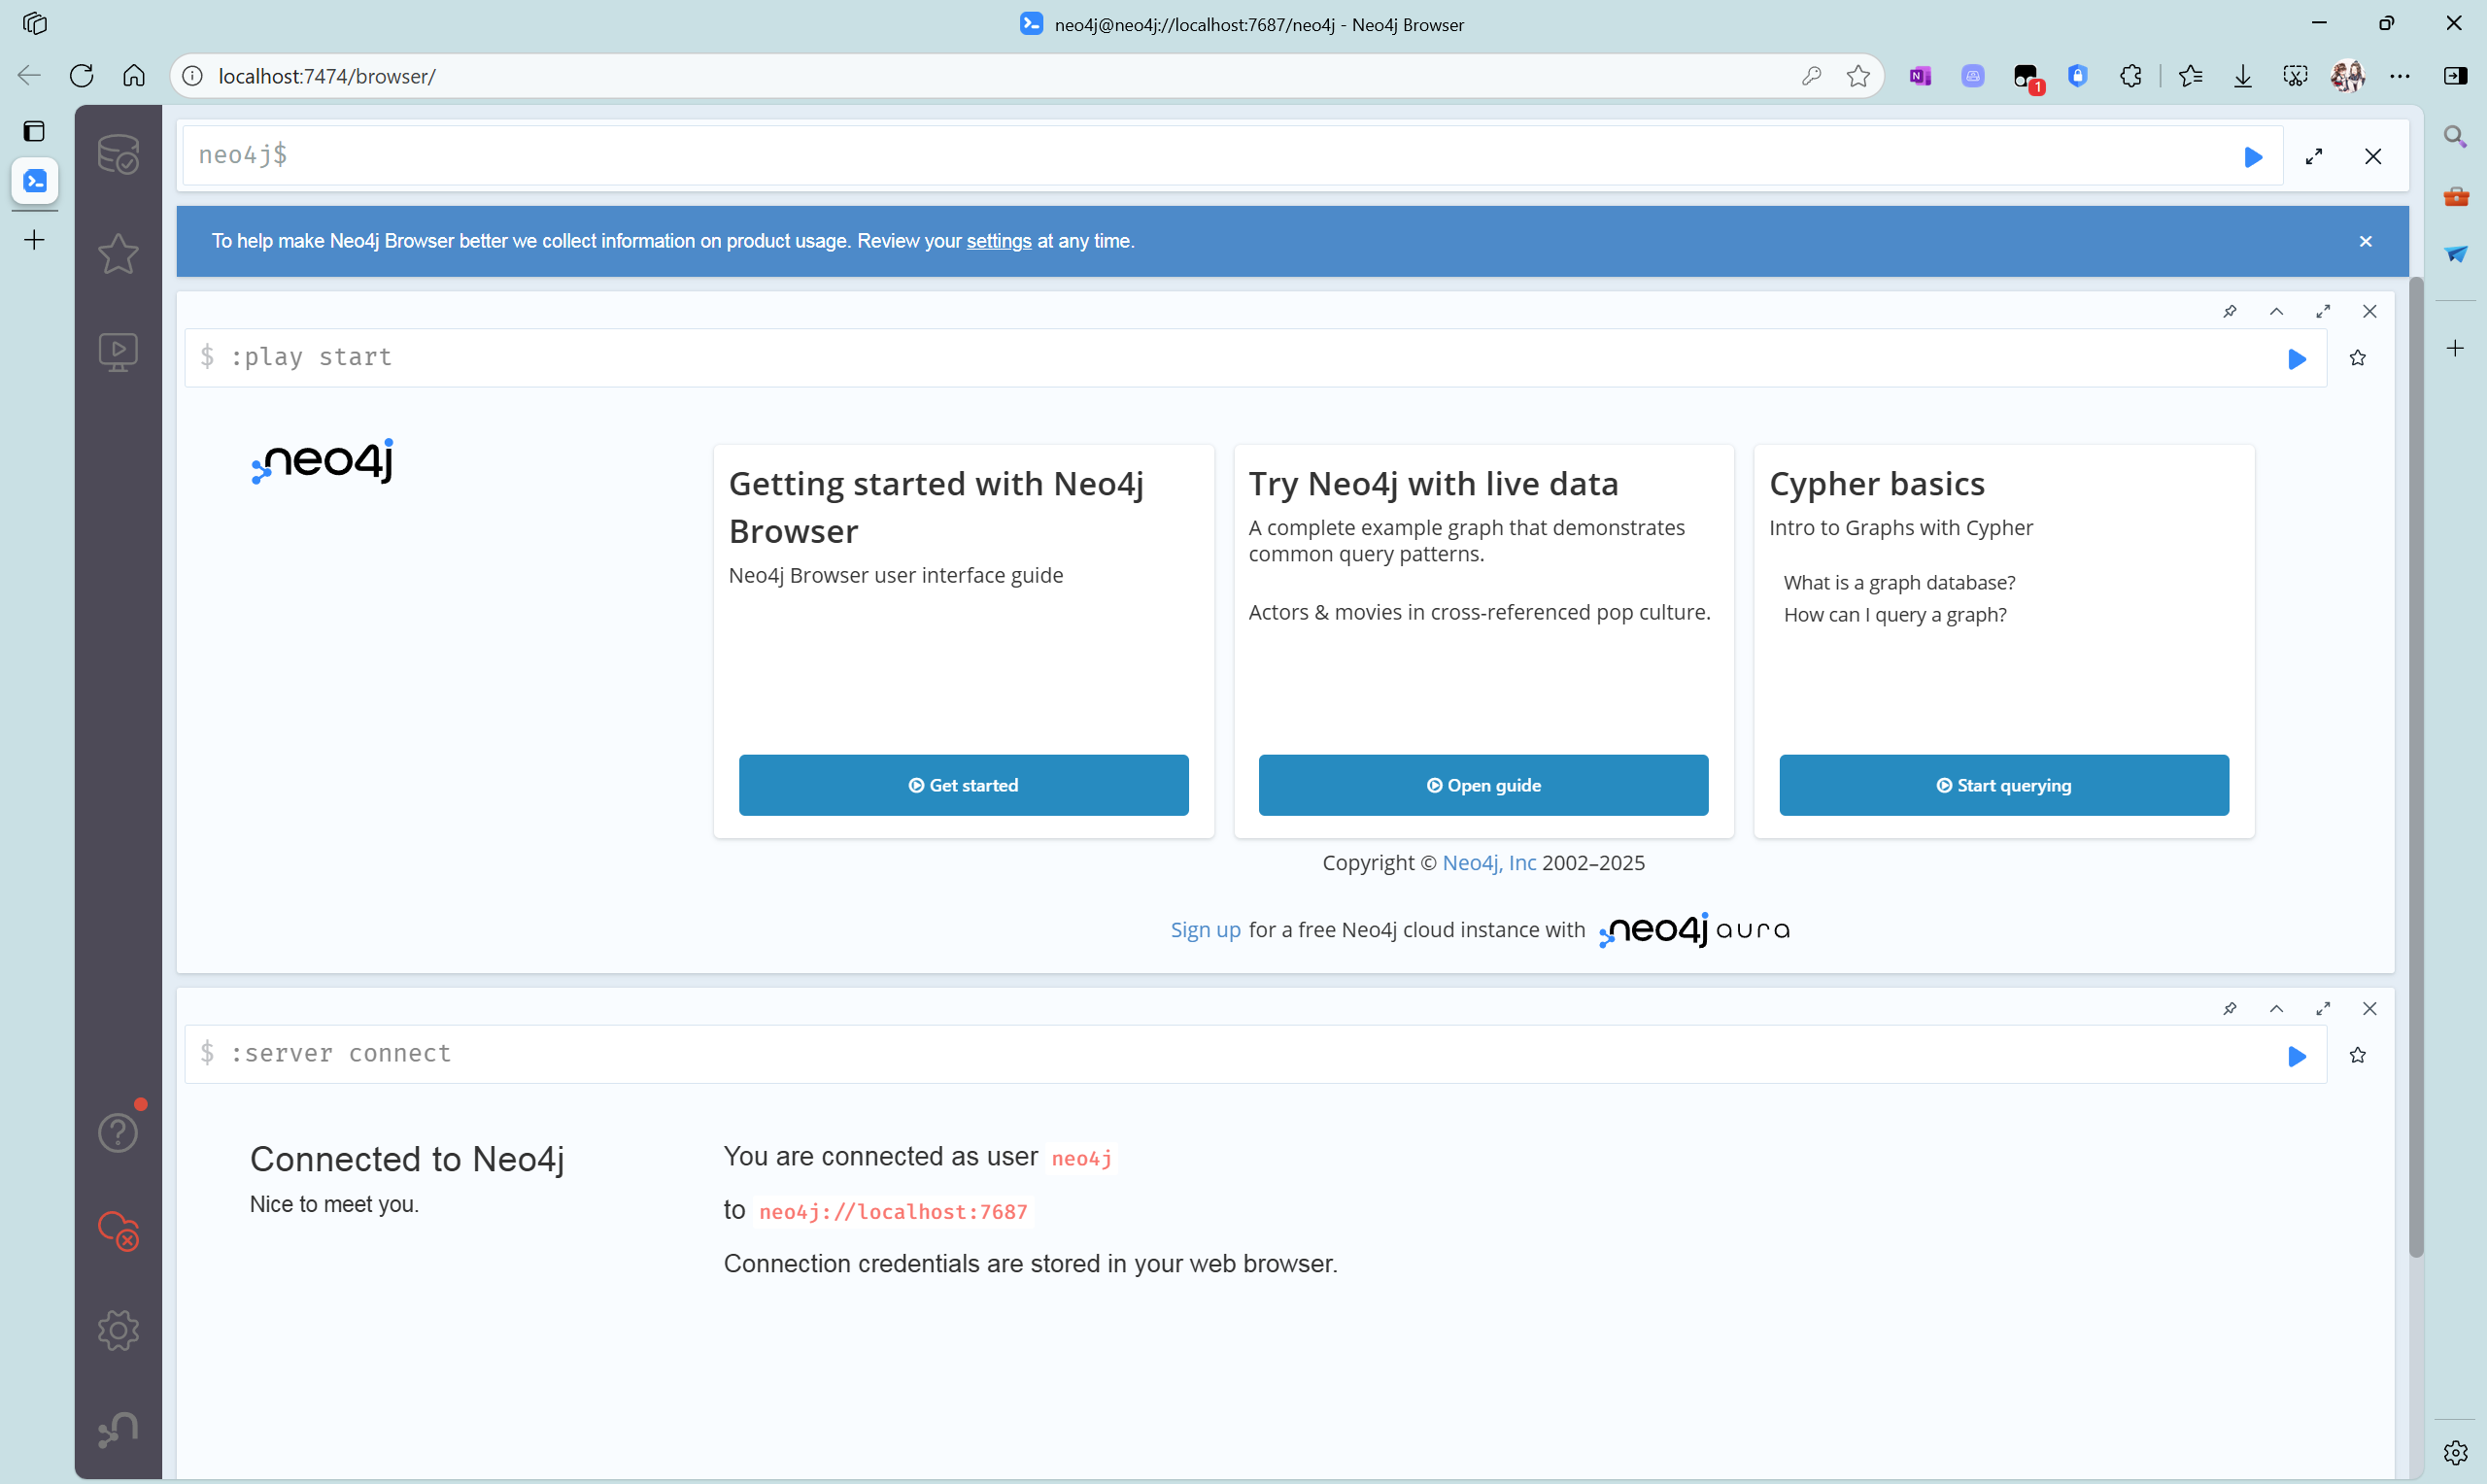
Task: Dismiss the blue usage information banner
Action: click(2365, 241)
